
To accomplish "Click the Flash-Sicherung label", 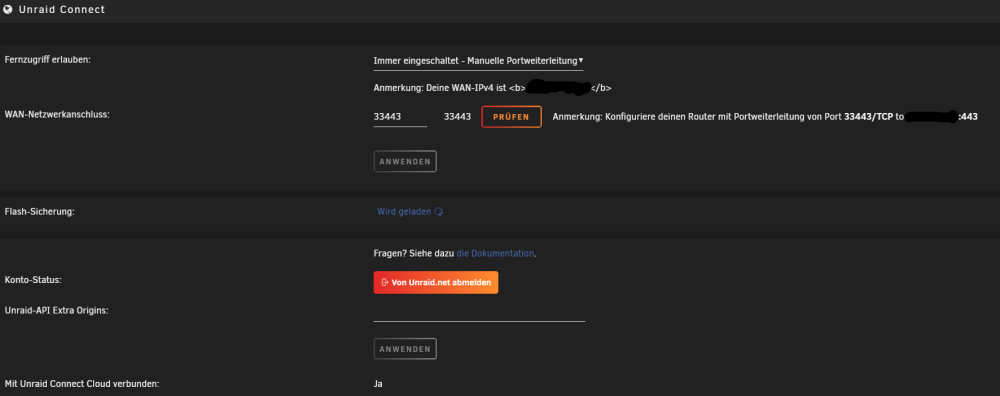I will coord(40,211).
